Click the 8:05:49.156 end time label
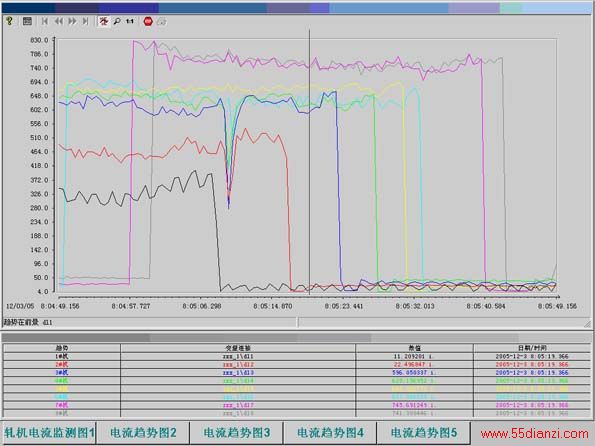 pyautogui.click(x=557, y=306)
